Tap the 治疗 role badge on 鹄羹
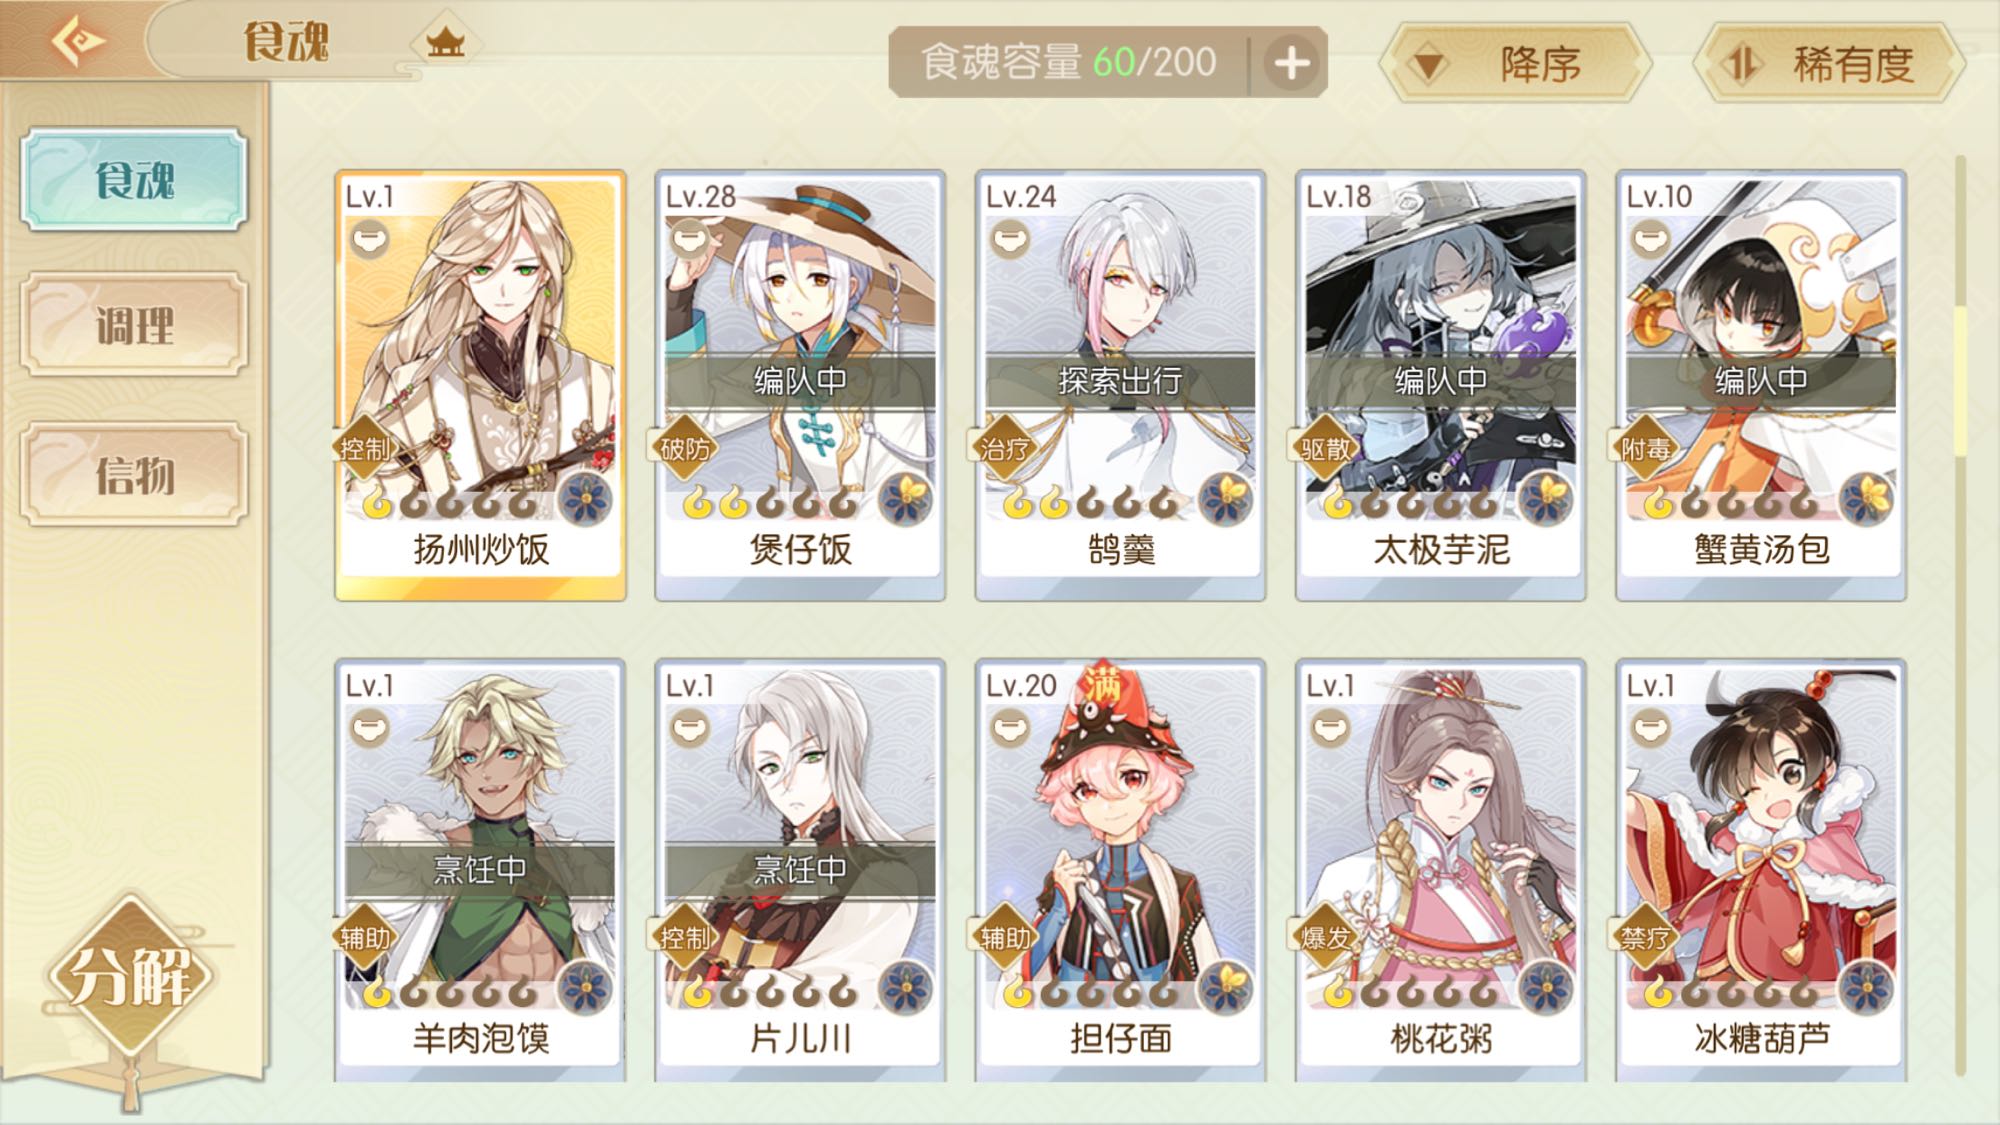 coord(1004,449)
